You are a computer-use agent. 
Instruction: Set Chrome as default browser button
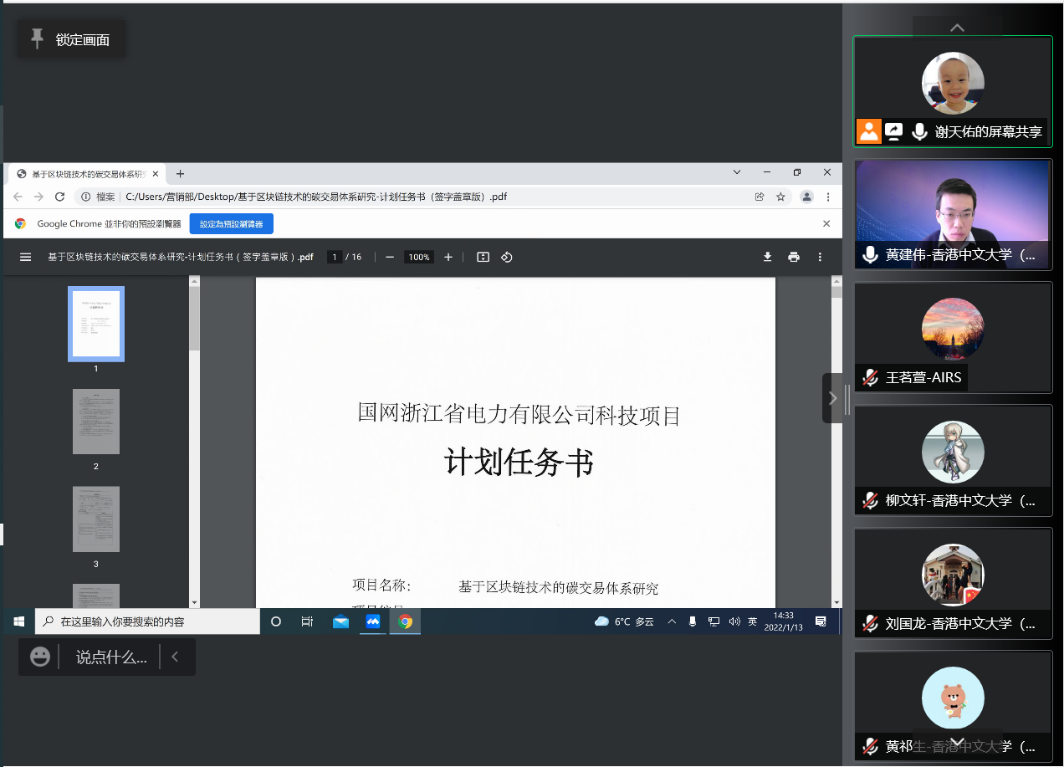231,224
